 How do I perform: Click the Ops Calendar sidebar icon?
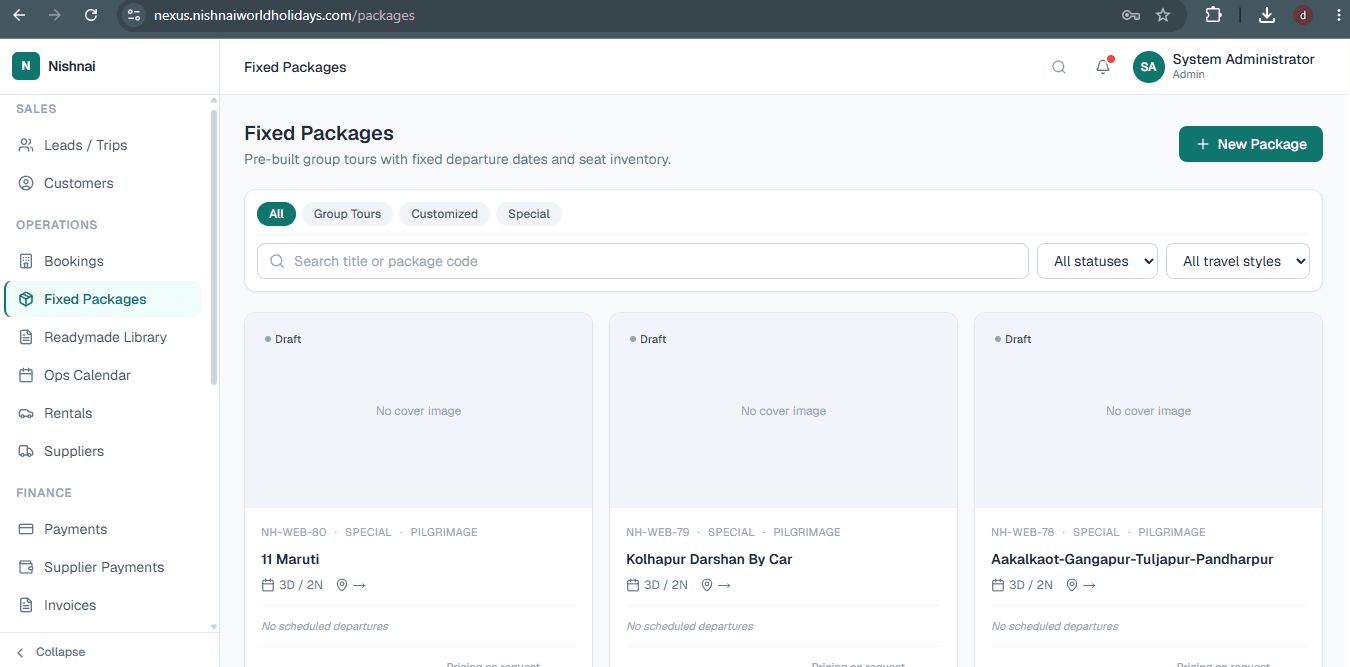click(x=26, y=375)
